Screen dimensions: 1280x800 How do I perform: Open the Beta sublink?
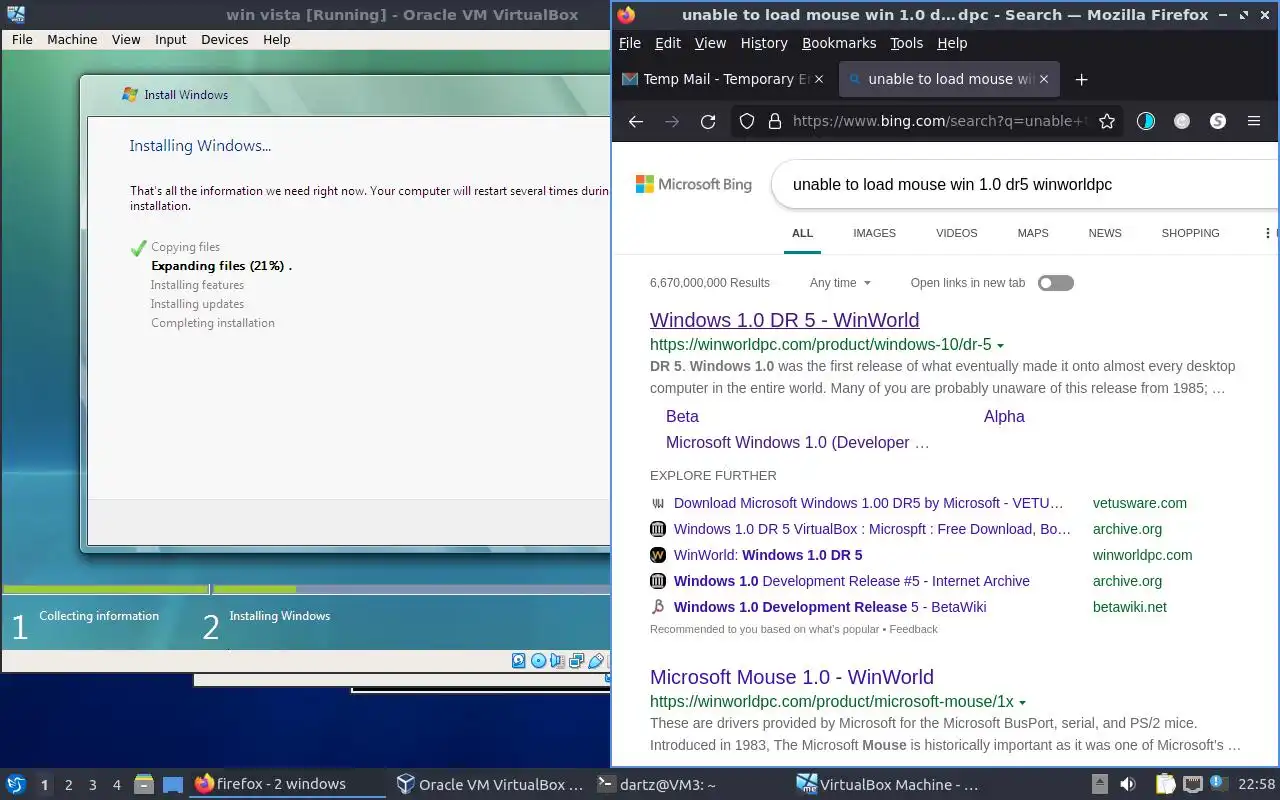[682, 417]
